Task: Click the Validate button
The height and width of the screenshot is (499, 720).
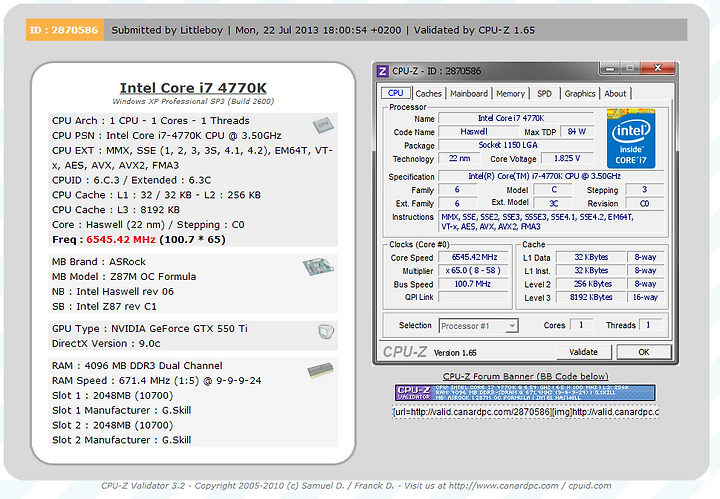Action: (584, 352)
